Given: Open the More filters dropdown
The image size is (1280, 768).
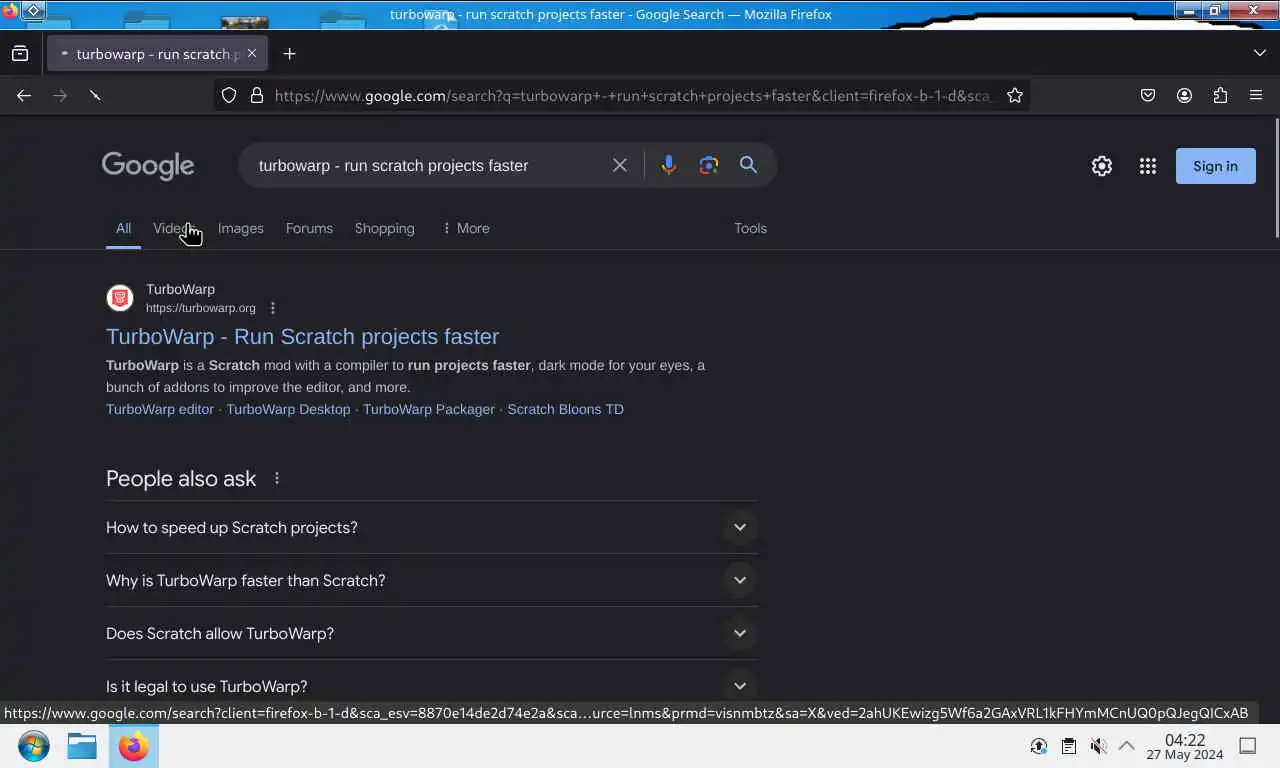Looking at the screenshot, I should pos(465,228).
